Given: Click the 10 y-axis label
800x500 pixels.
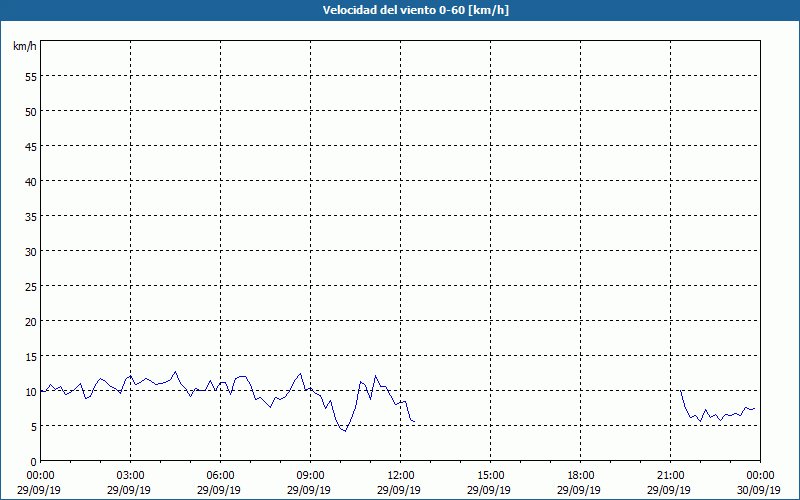Looking at the screenshot, I should click(x=31, y=391).
